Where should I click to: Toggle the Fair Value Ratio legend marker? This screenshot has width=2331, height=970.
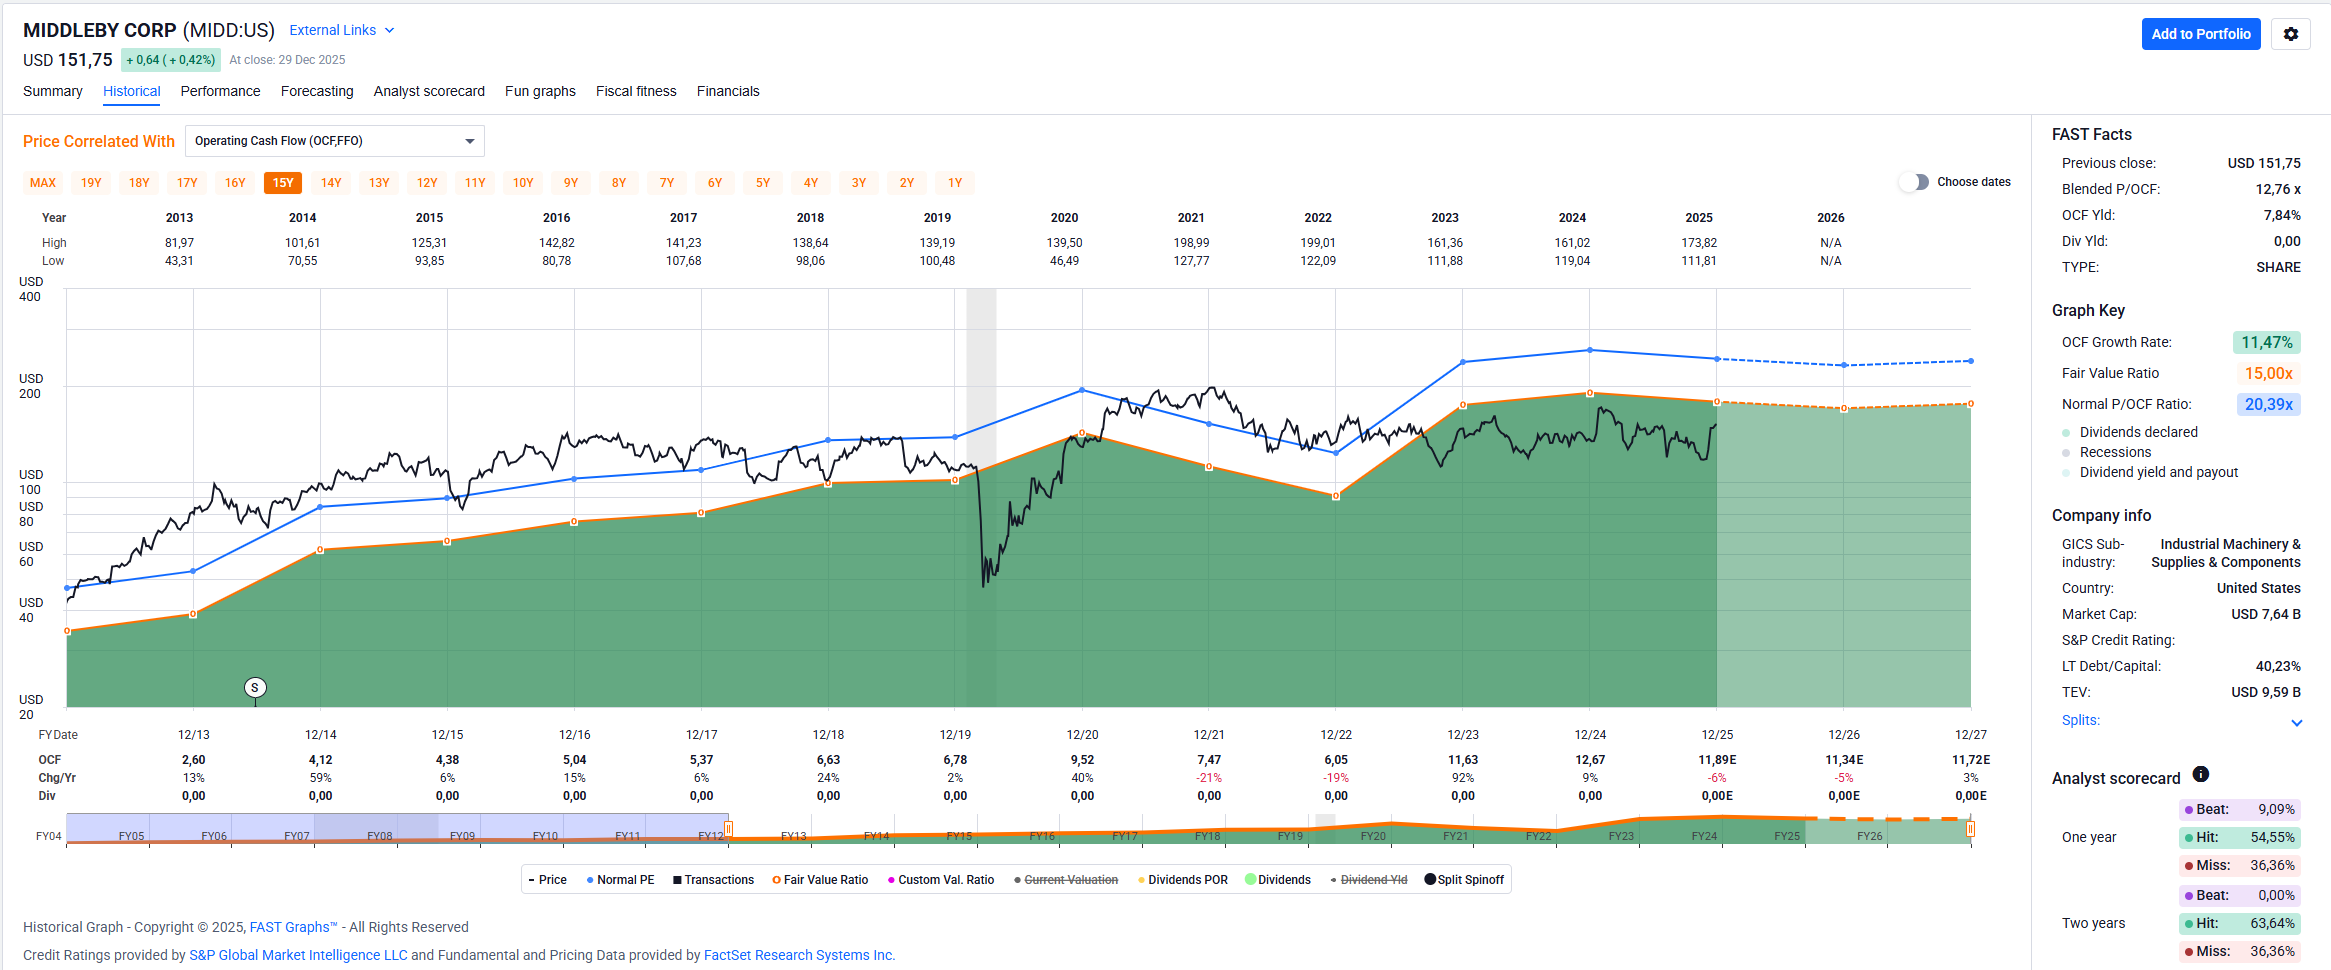pos(776,880)
